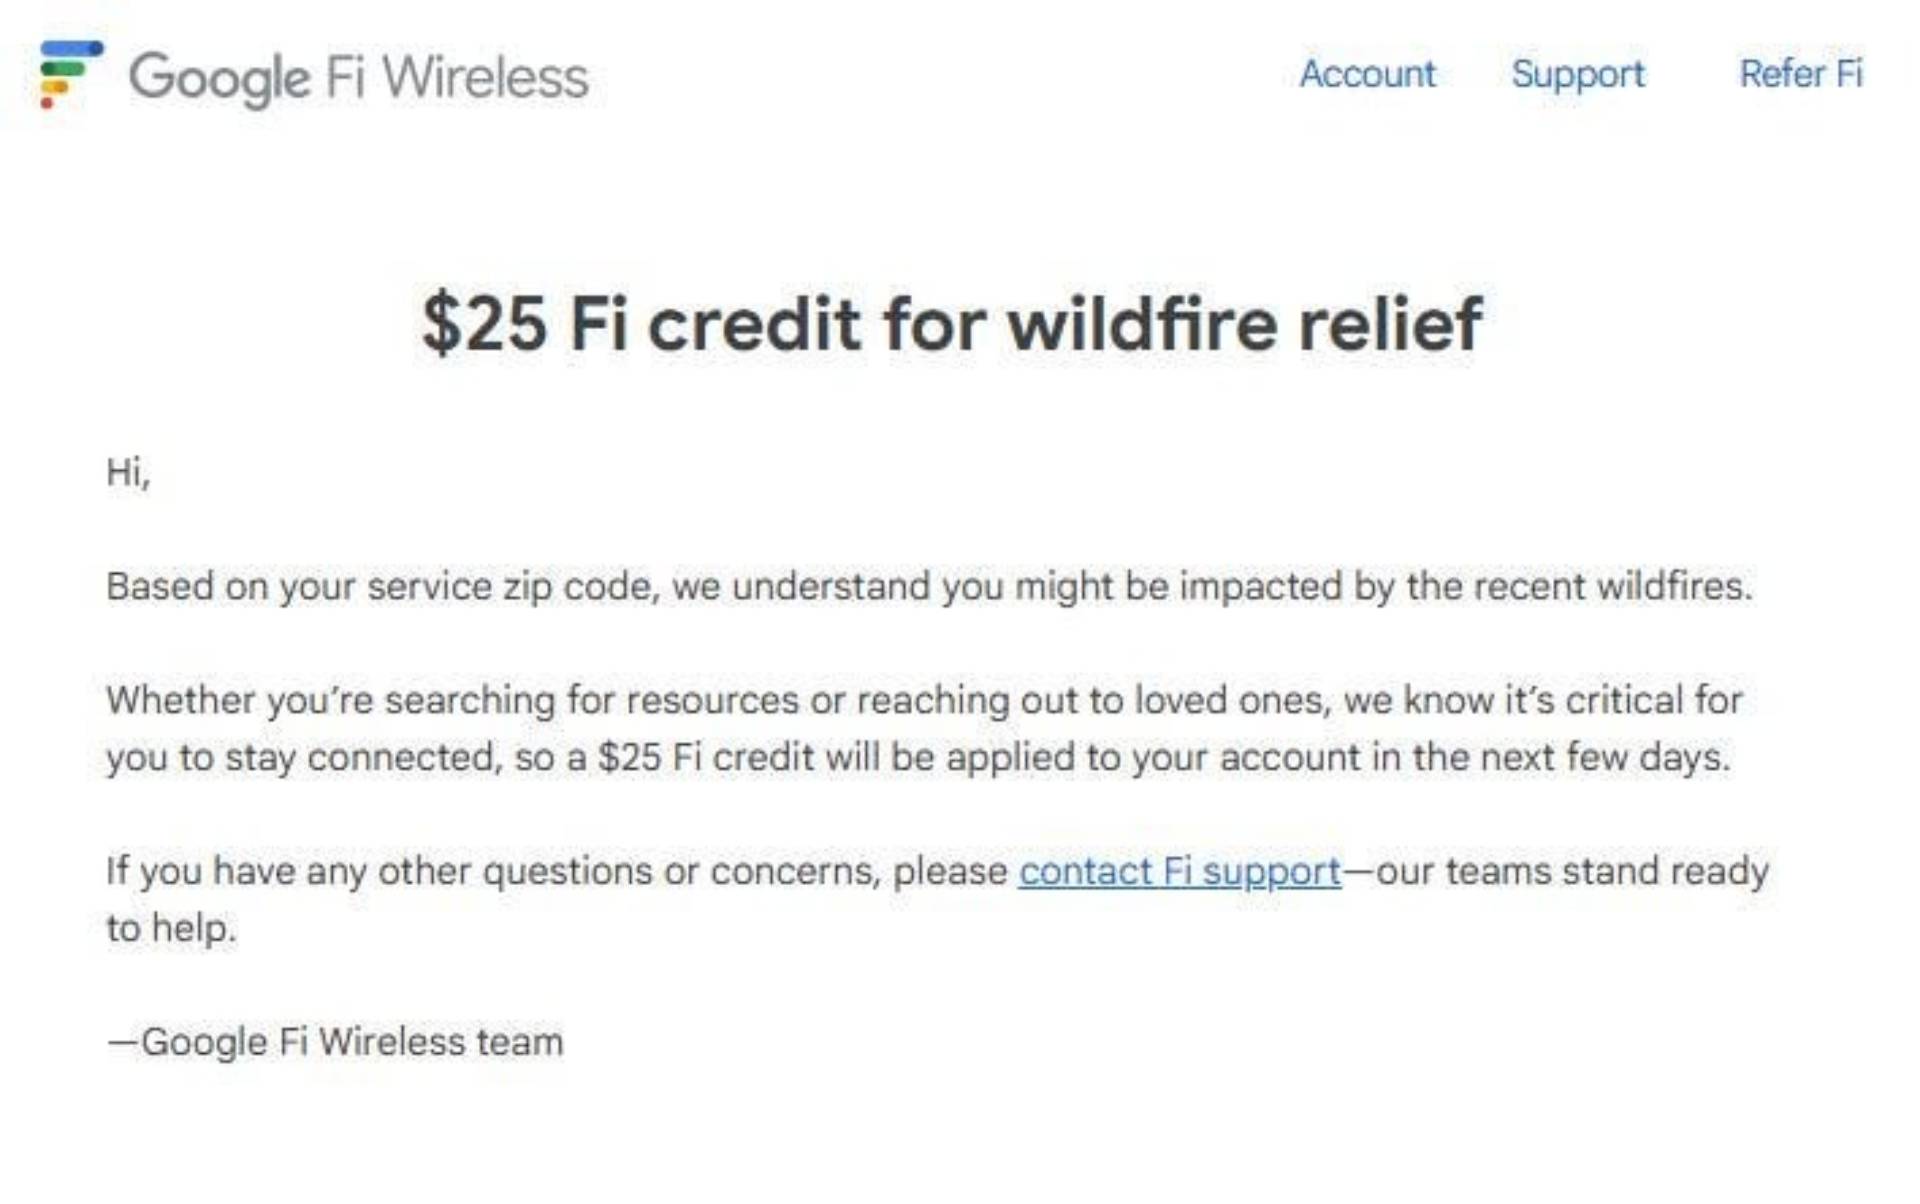Screen dimensions: 1920x1204
Task: Click the text "If you have any other questions"
Action: 556,872
